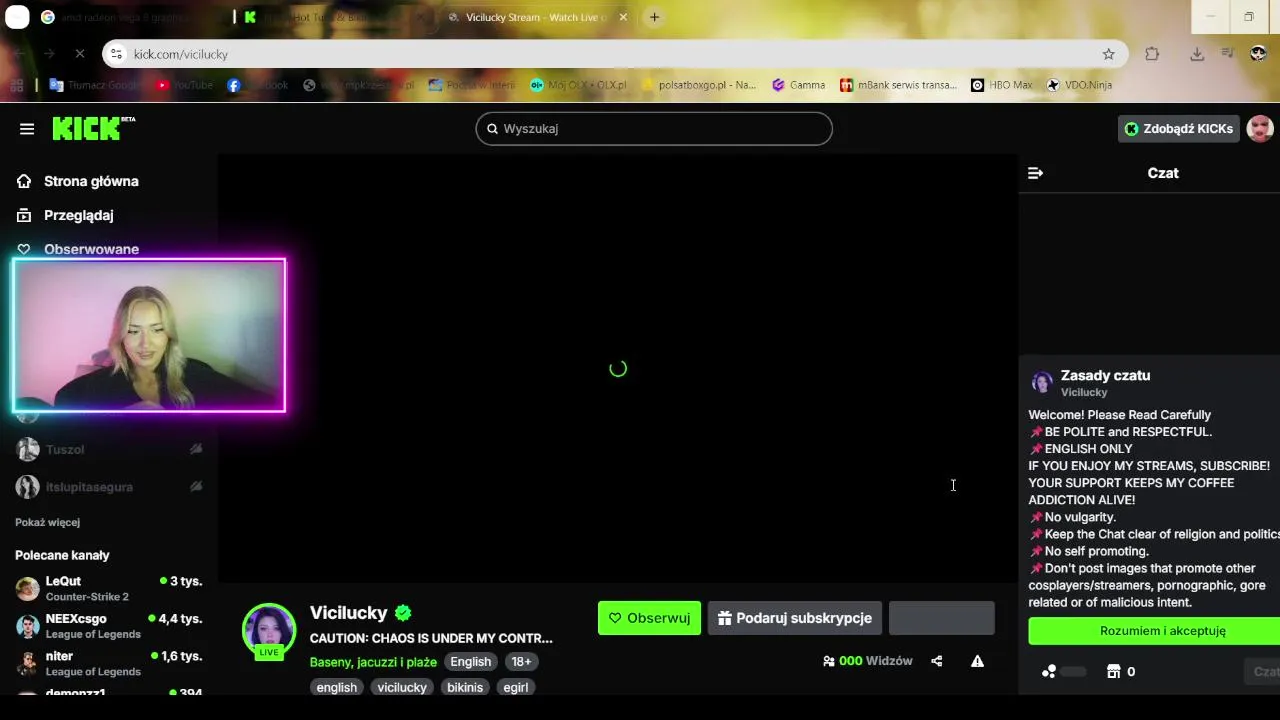Screen dimensions: 1280x720
Task: Switch to the Vicilucky Stream browser tab
Action: pos(536,17)
